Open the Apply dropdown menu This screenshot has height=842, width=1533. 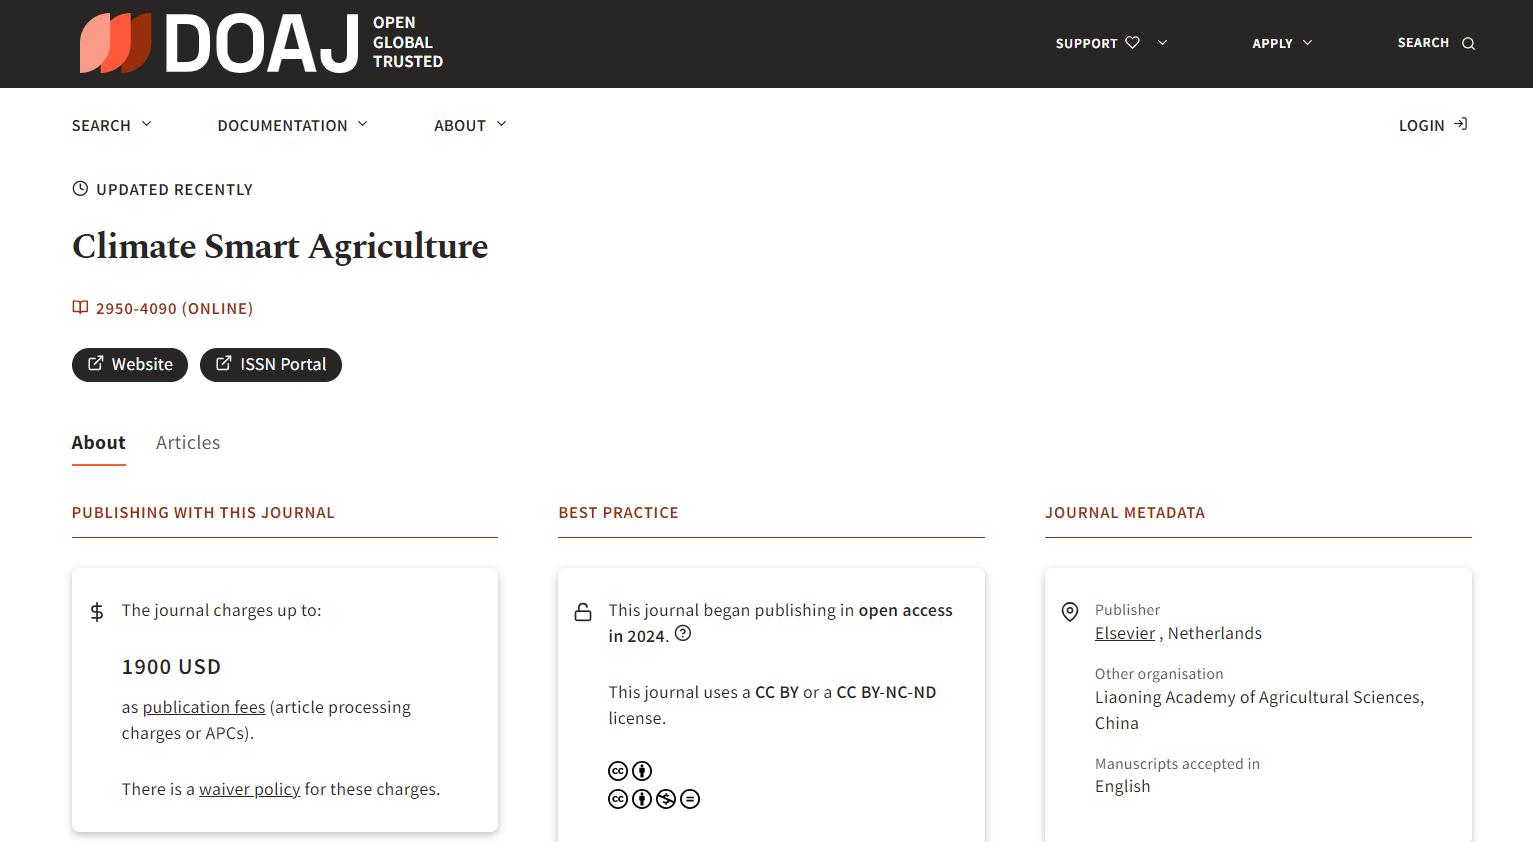click(x=1281, y=43)
